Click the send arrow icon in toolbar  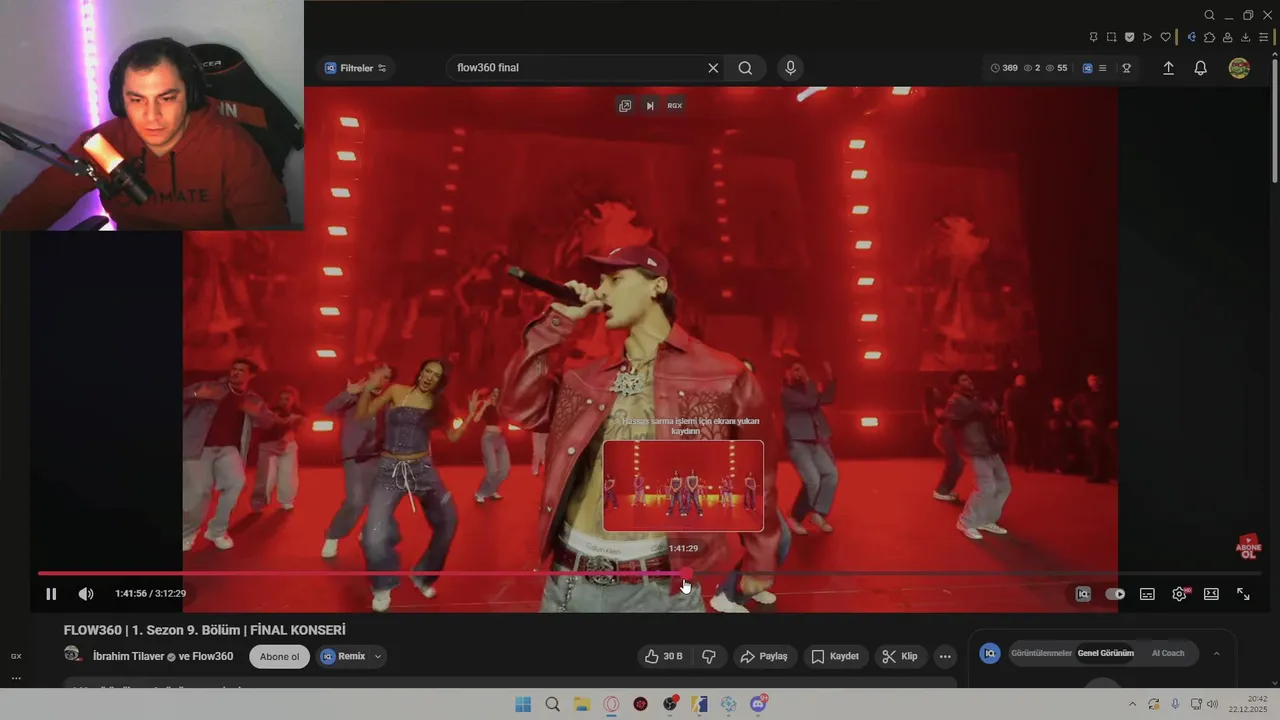(x=1147, y=37)
